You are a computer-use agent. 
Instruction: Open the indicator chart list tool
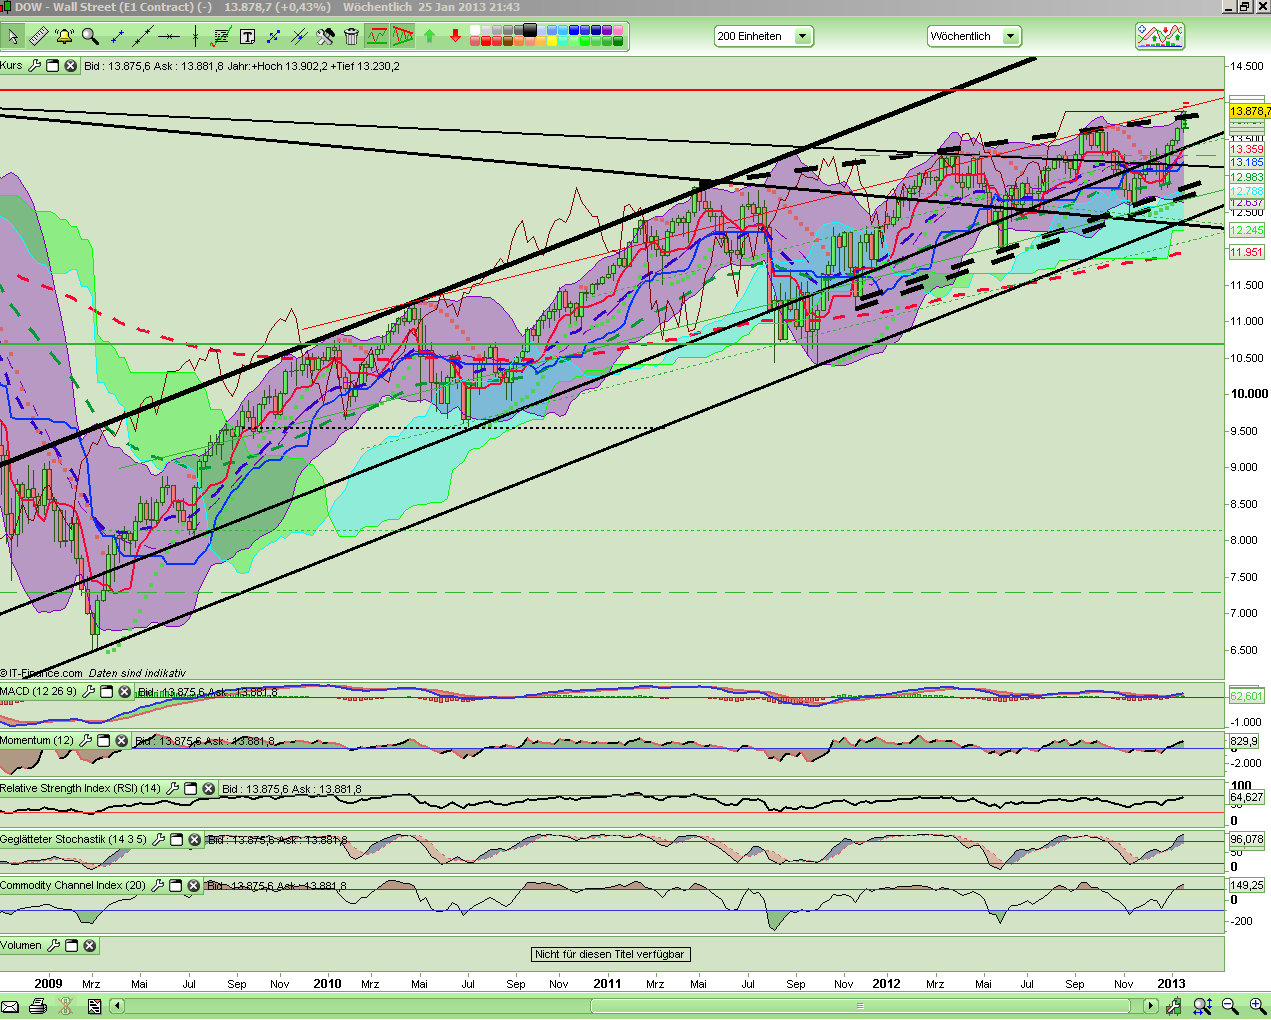tap(221, 37)
